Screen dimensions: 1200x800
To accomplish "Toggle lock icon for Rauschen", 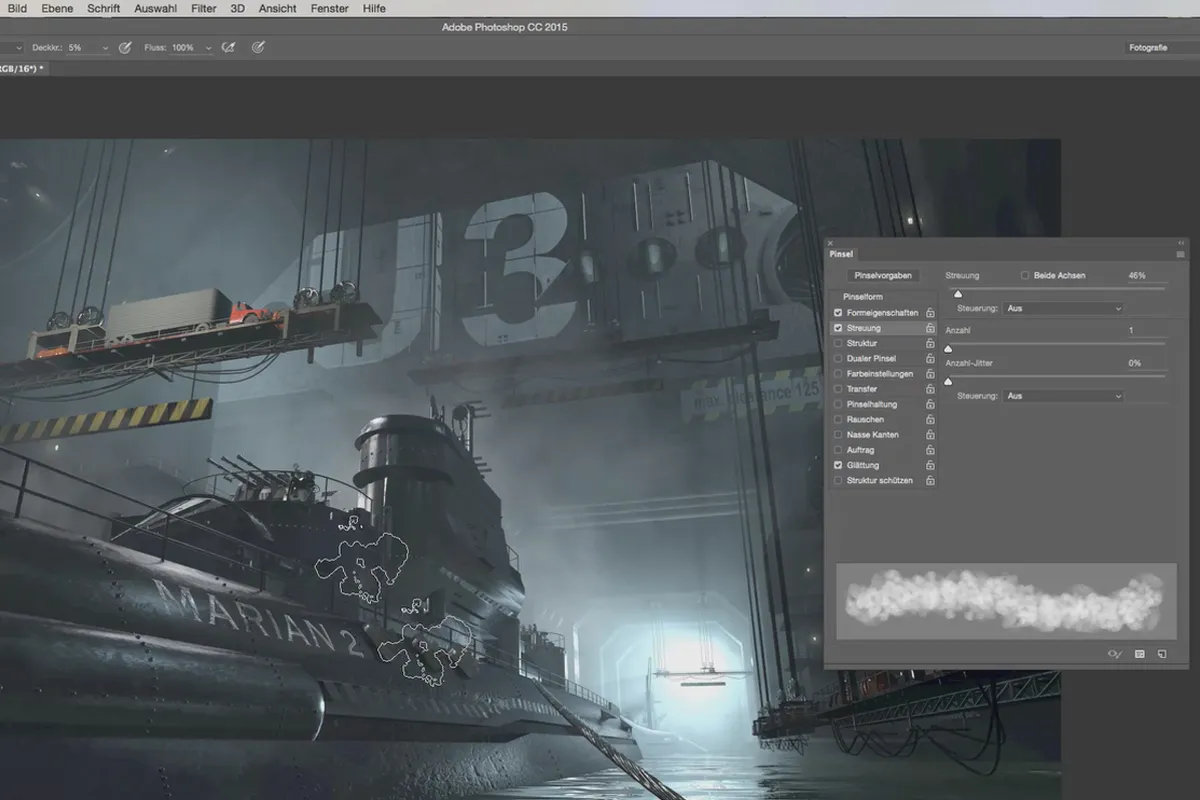I will (x=930, y=420).
